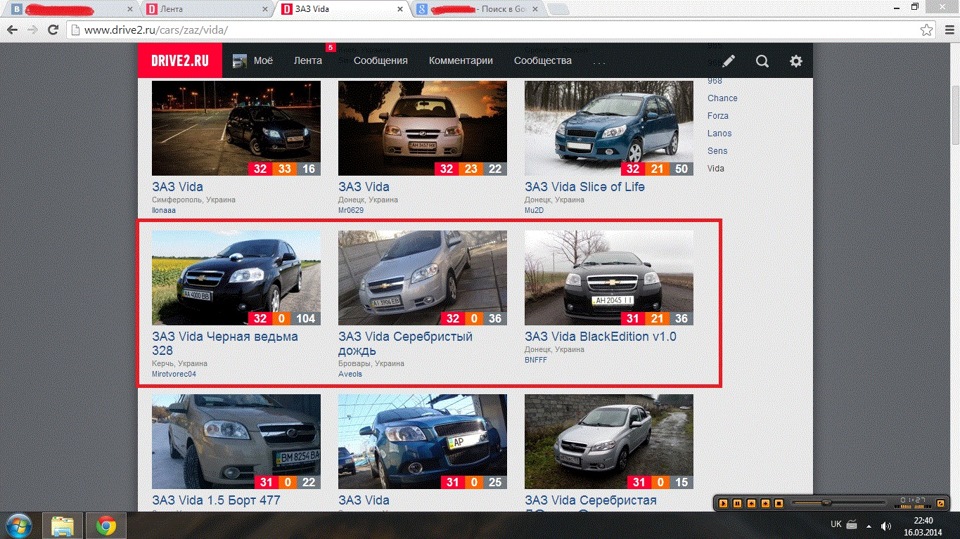960x539 pixels.
Task: Skip to previous track in mini player
Action: pos(751,503)
